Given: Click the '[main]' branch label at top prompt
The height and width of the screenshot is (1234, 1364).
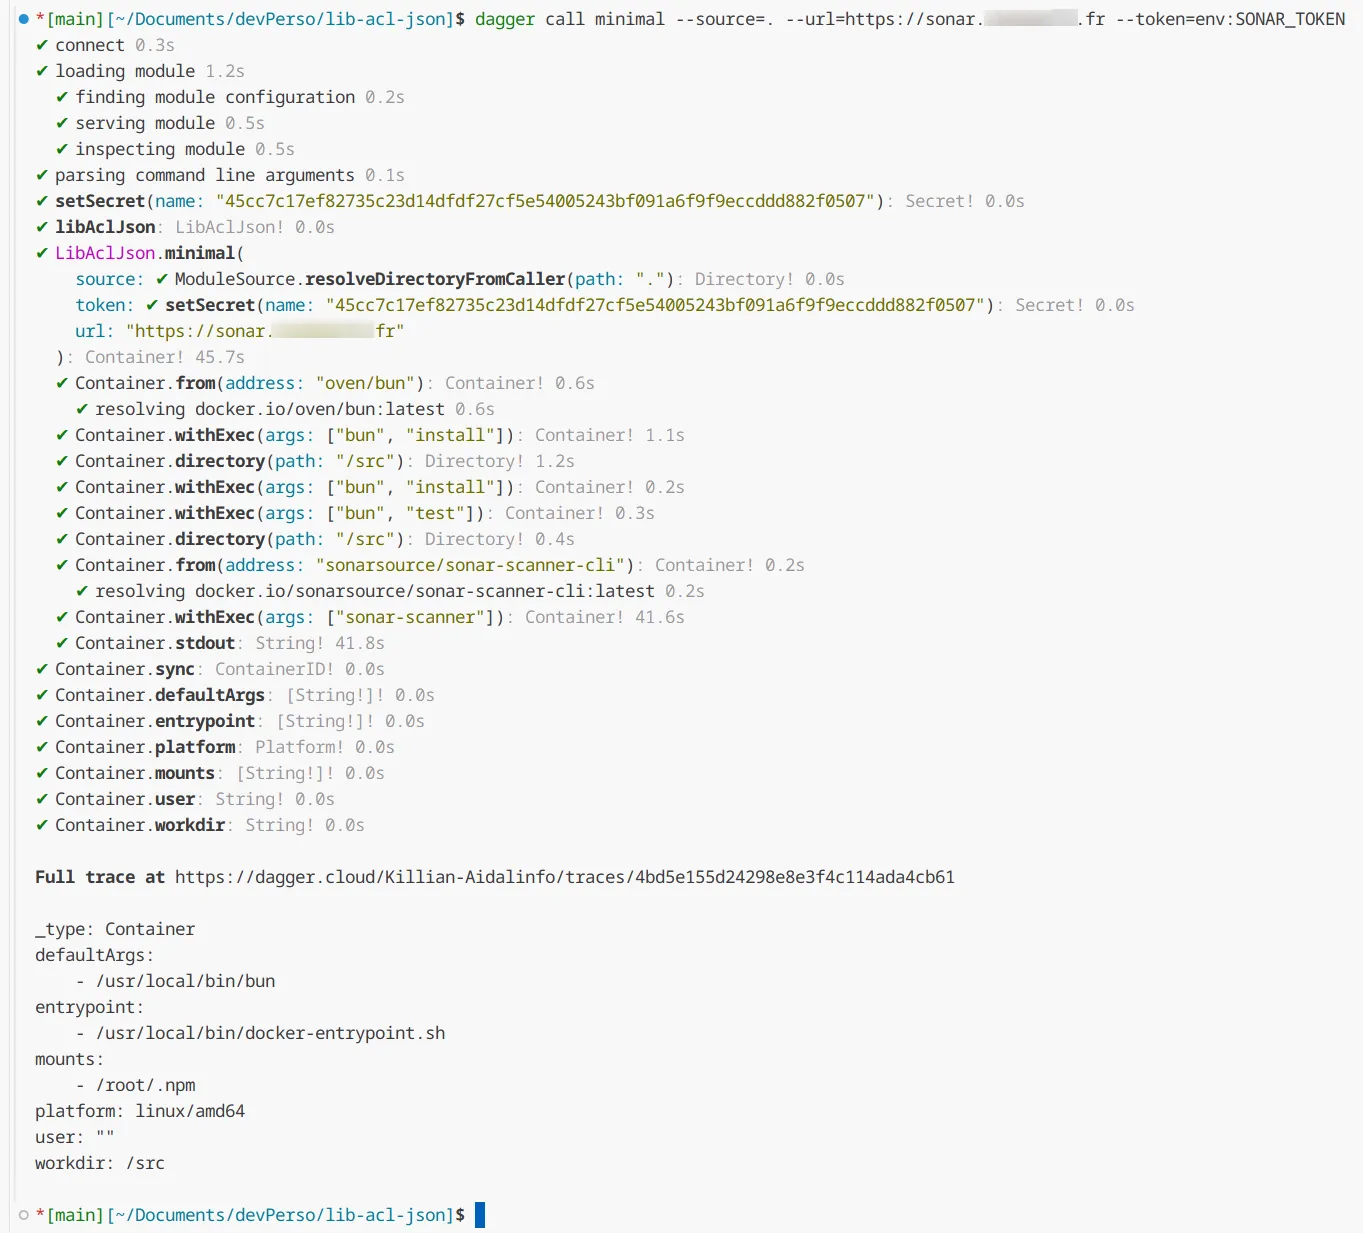Looking at the screenshot, I should click(x=75, y=19).
